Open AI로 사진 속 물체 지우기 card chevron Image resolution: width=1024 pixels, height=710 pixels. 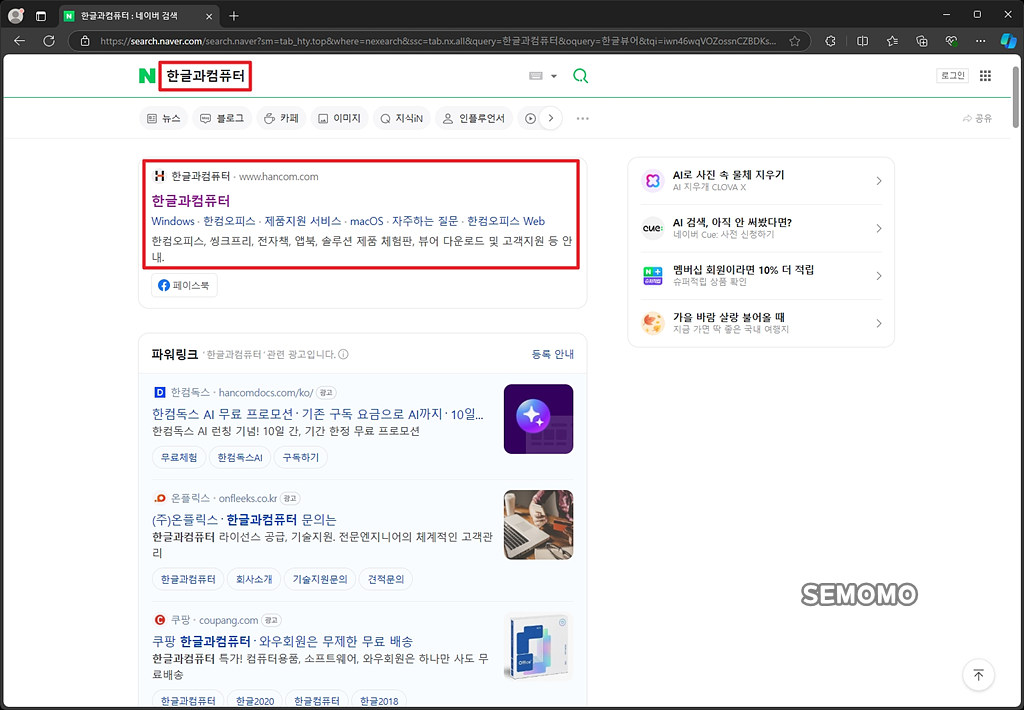878,181
